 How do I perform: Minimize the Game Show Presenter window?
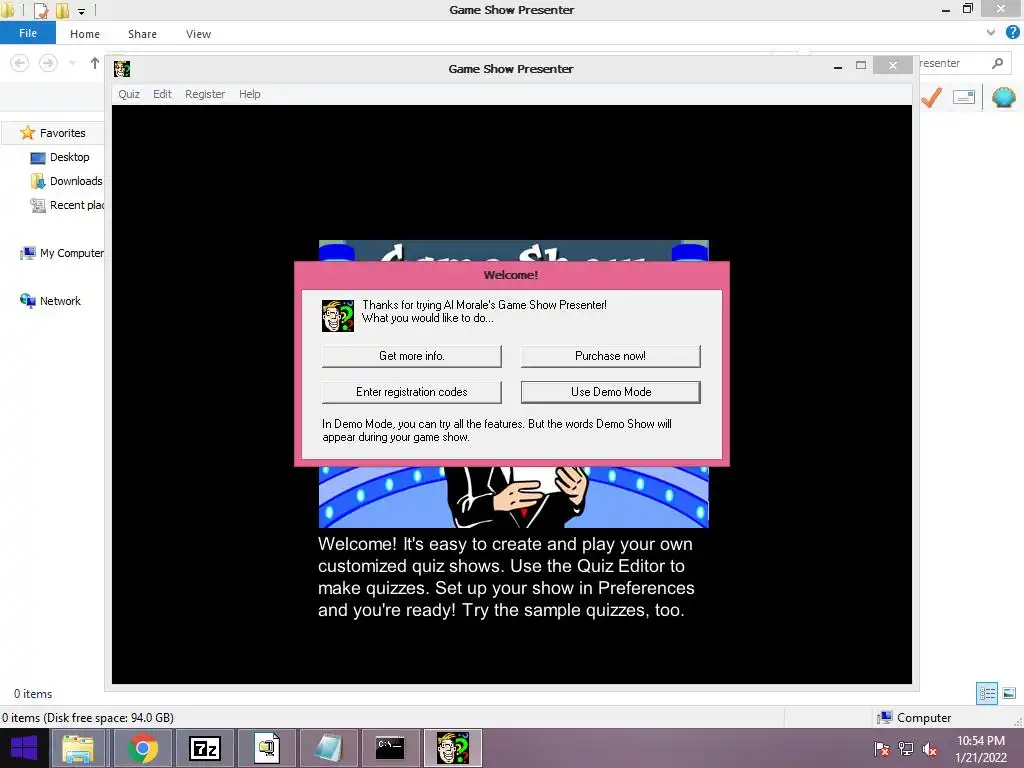[838, 66]
